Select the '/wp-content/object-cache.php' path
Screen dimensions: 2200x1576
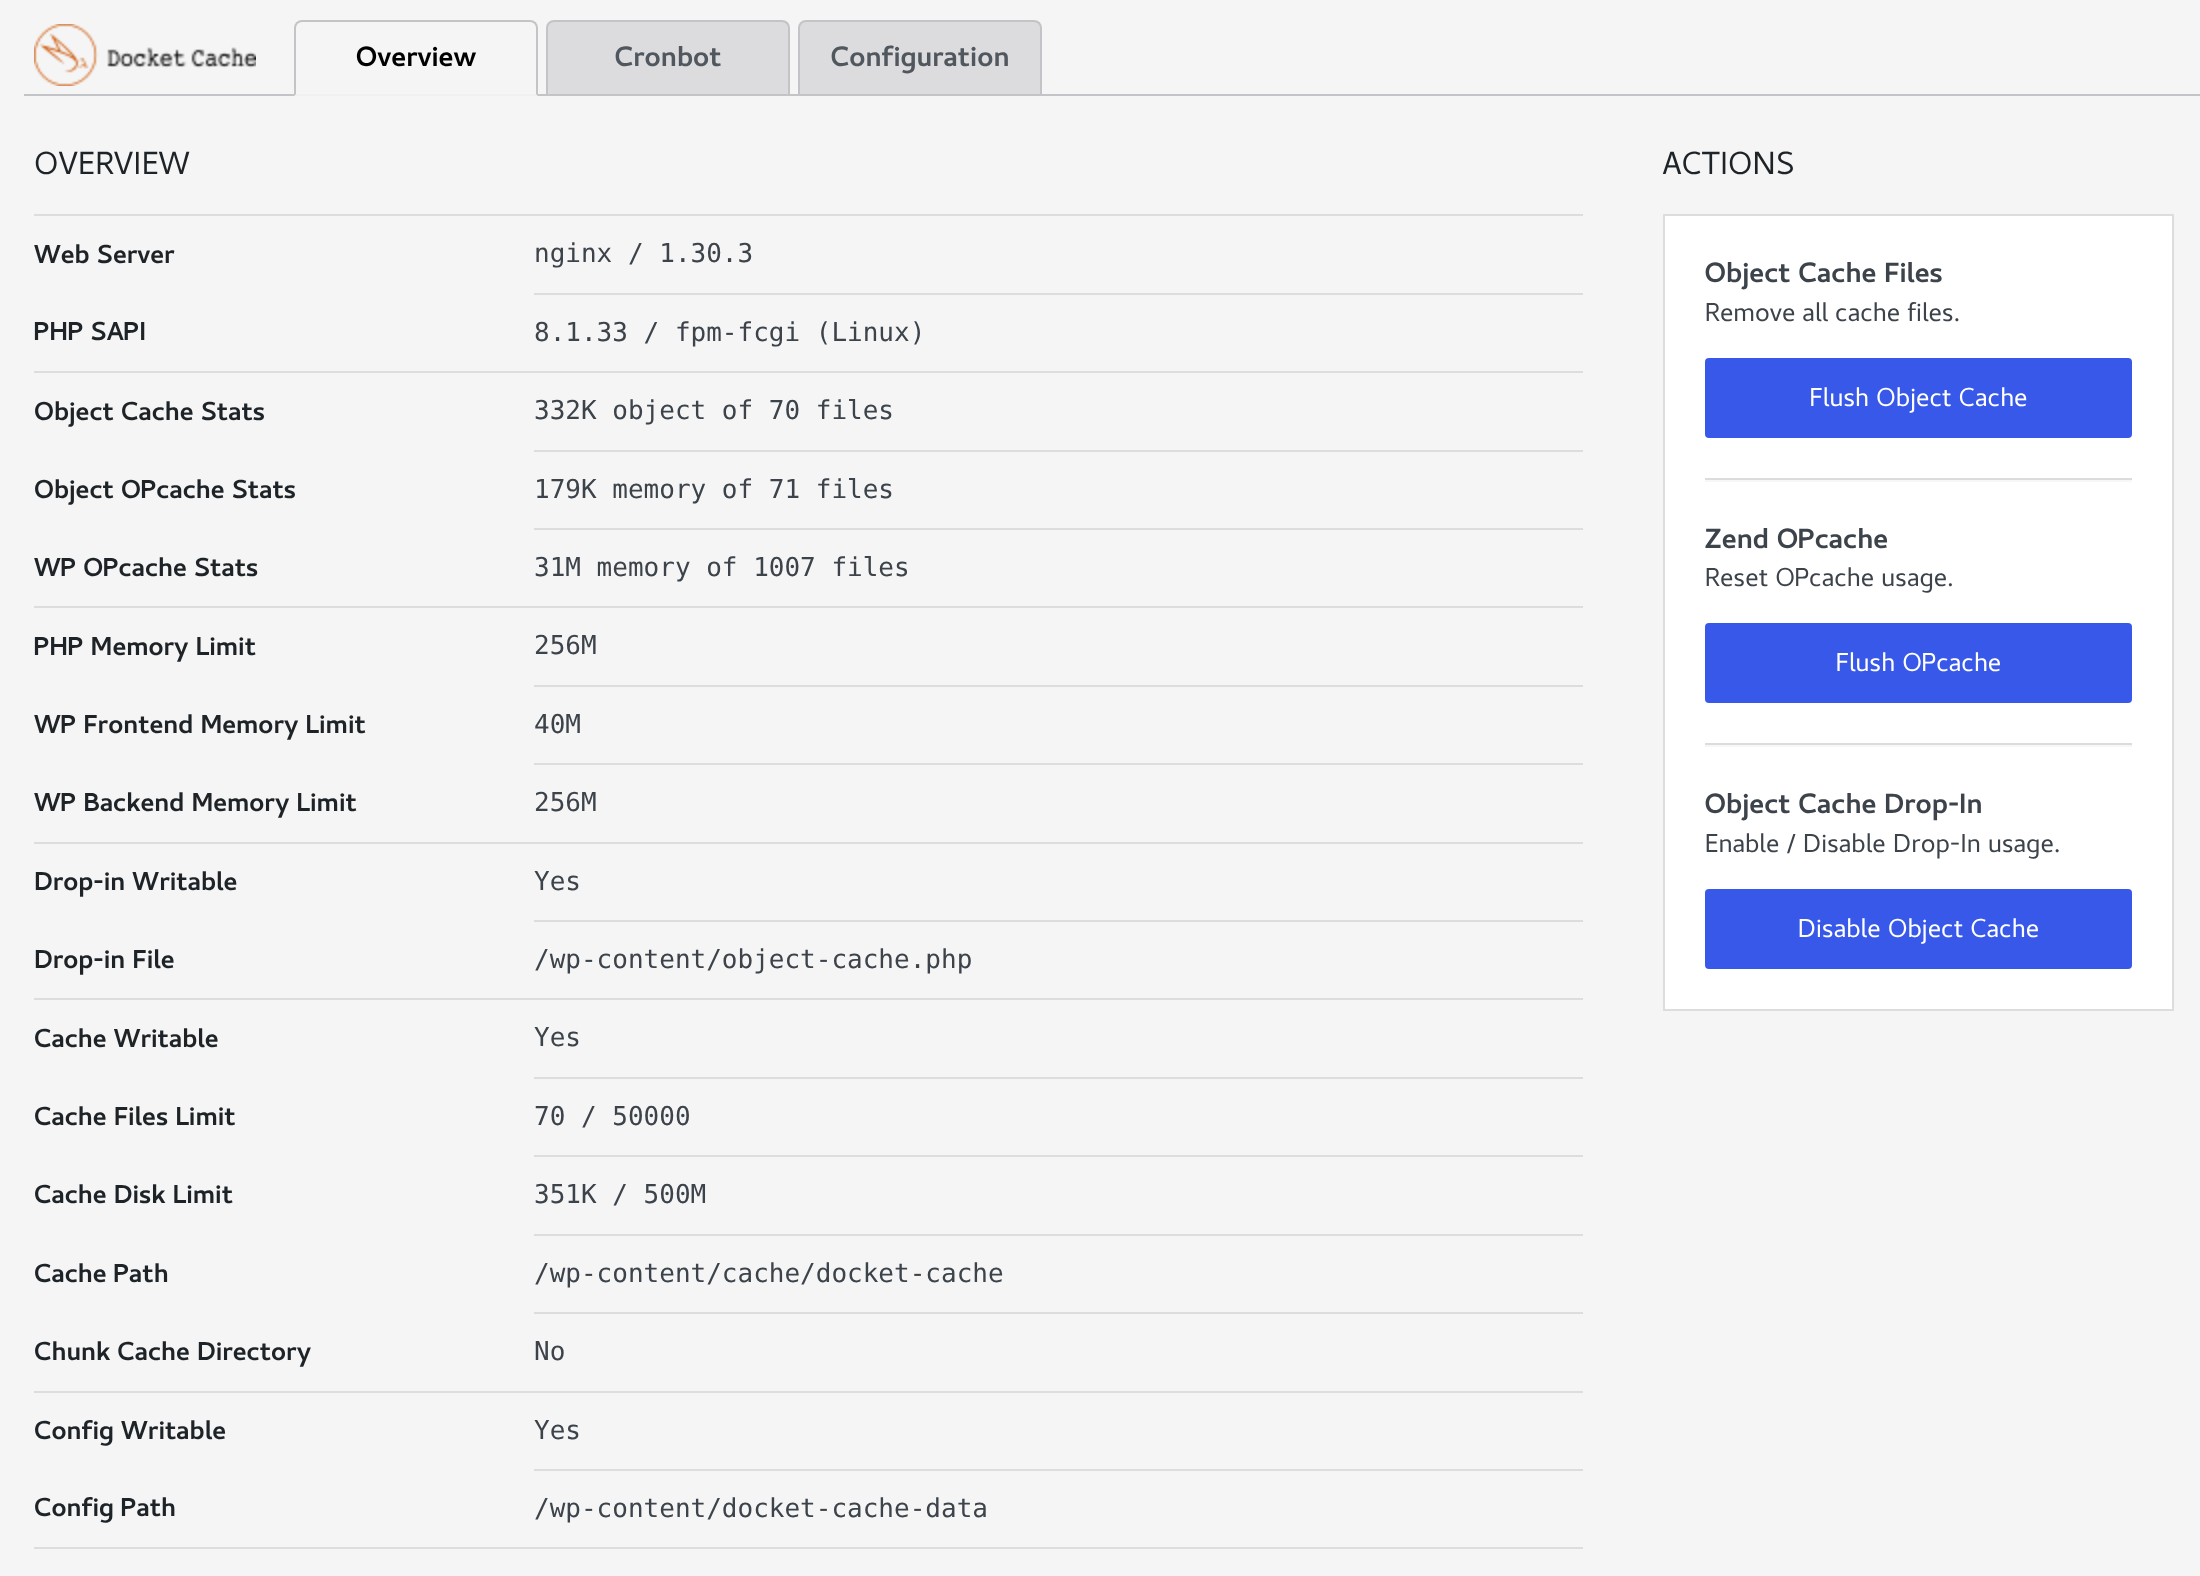(x=752, y=960)
